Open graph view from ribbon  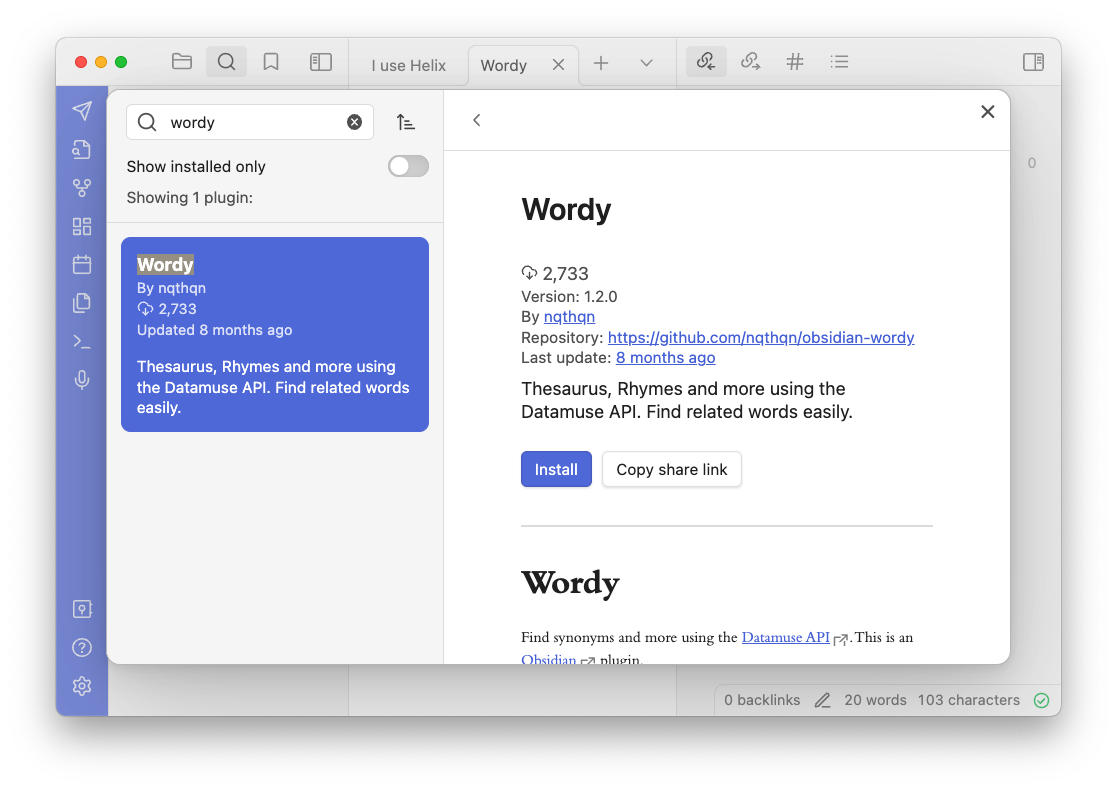tap(82, 188)
